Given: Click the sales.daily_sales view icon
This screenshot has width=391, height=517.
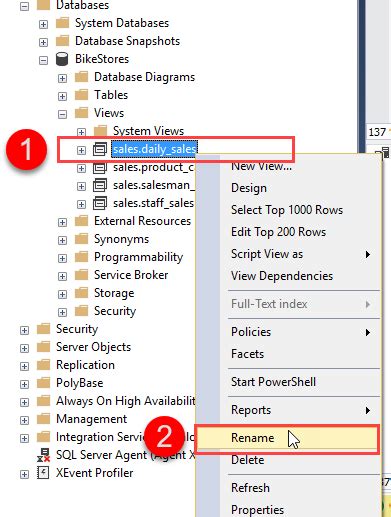Looking at the screenshot, I should 100,149.
